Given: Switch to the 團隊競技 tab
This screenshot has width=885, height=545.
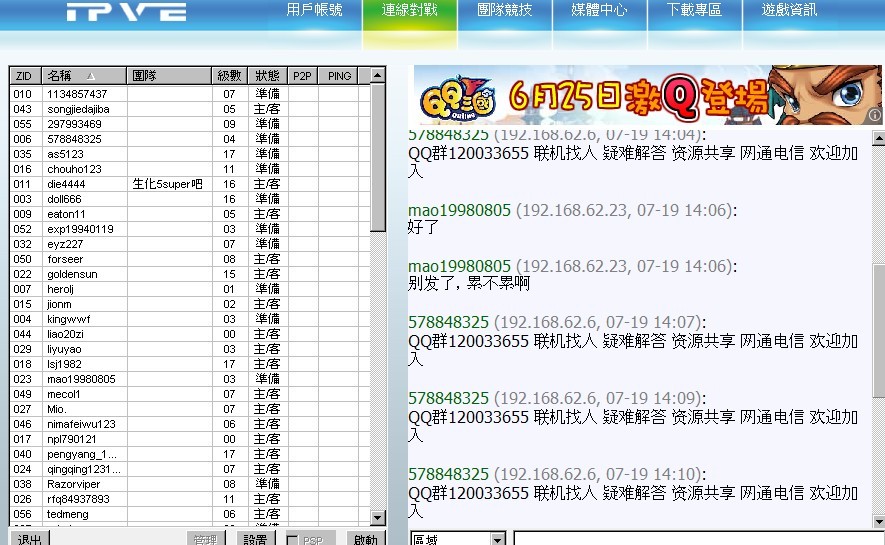Looking at the screenshot, I should tap(505, 11).
